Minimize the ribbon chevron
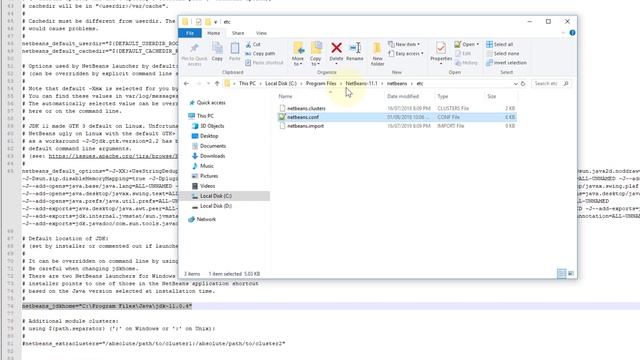The height and width of the screenshot is (360, 640). pos(563,33)
